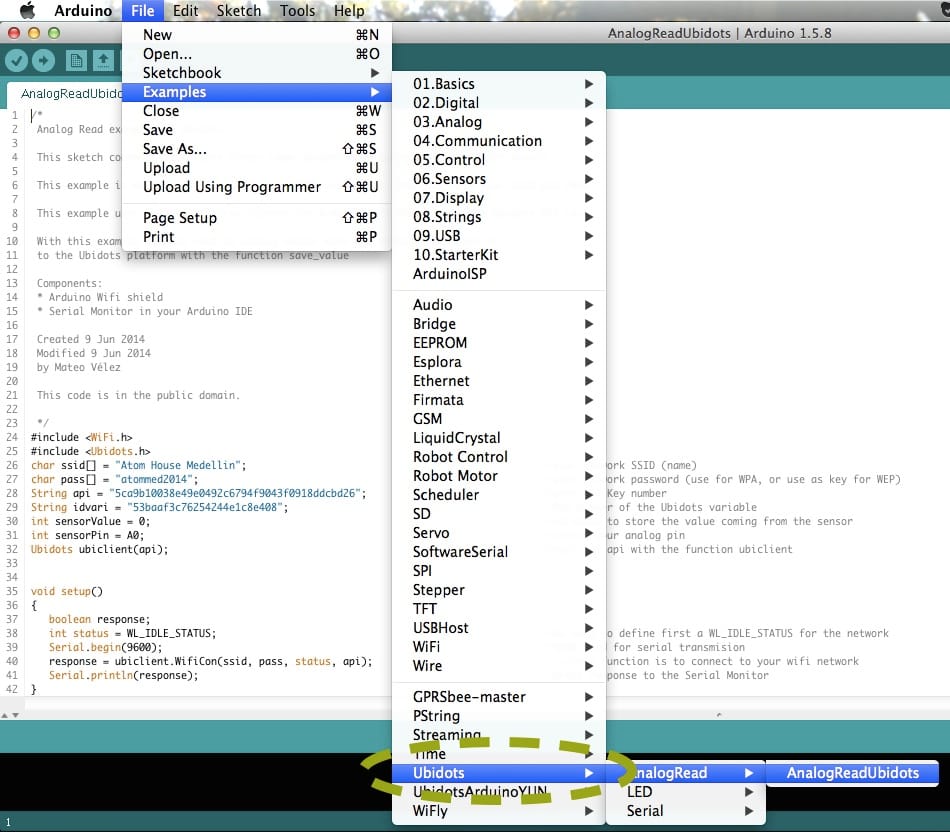Expand the LiquidCrystal examples submenu
This screenshot has width=950, height=832.
[x=499, y=438]
